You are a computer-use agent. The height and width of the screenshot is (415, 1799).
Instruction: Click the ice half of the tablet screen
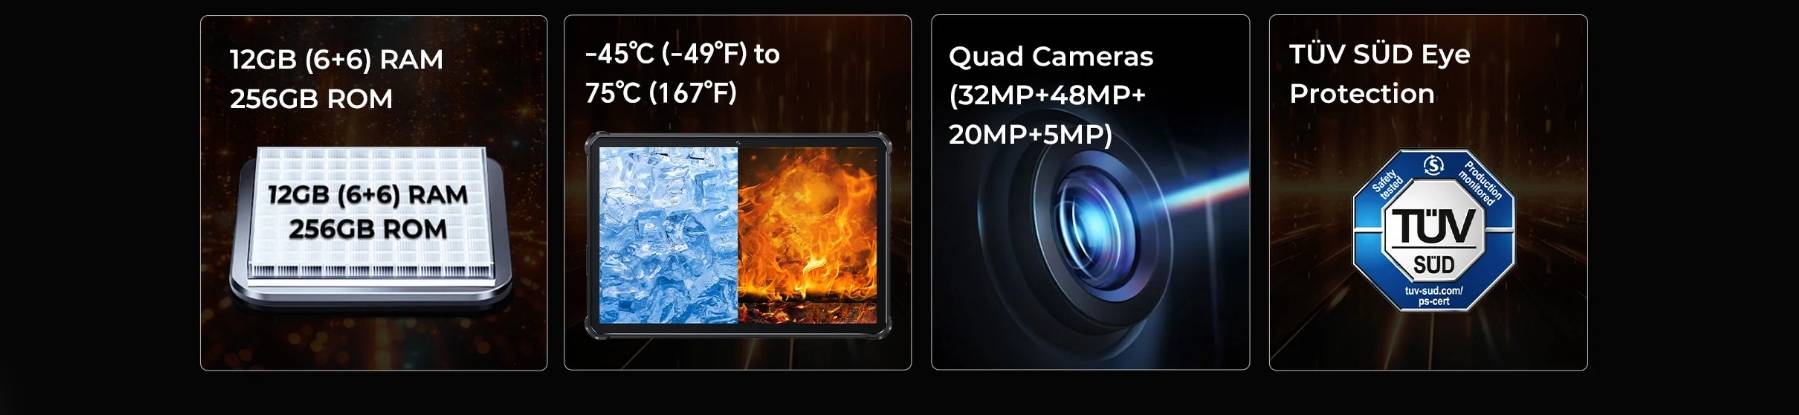tap(668, 235)
